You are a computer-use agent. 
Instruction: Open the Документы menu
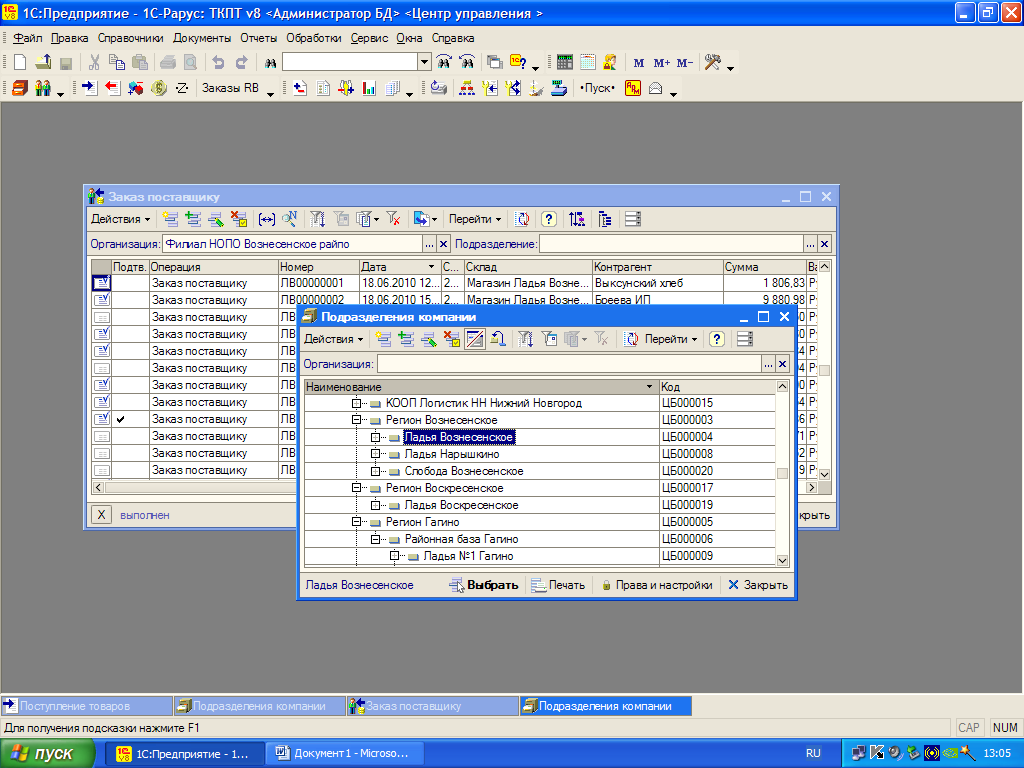pyautogui.click(x=202, y=38)
